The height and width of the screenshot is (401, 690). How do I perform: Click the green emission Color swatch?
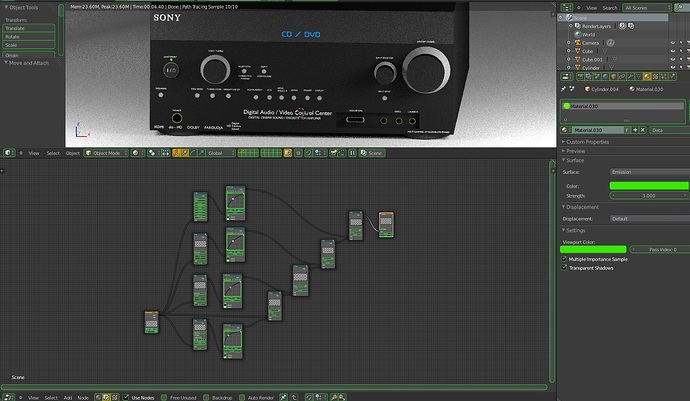(x=650, y=186)
